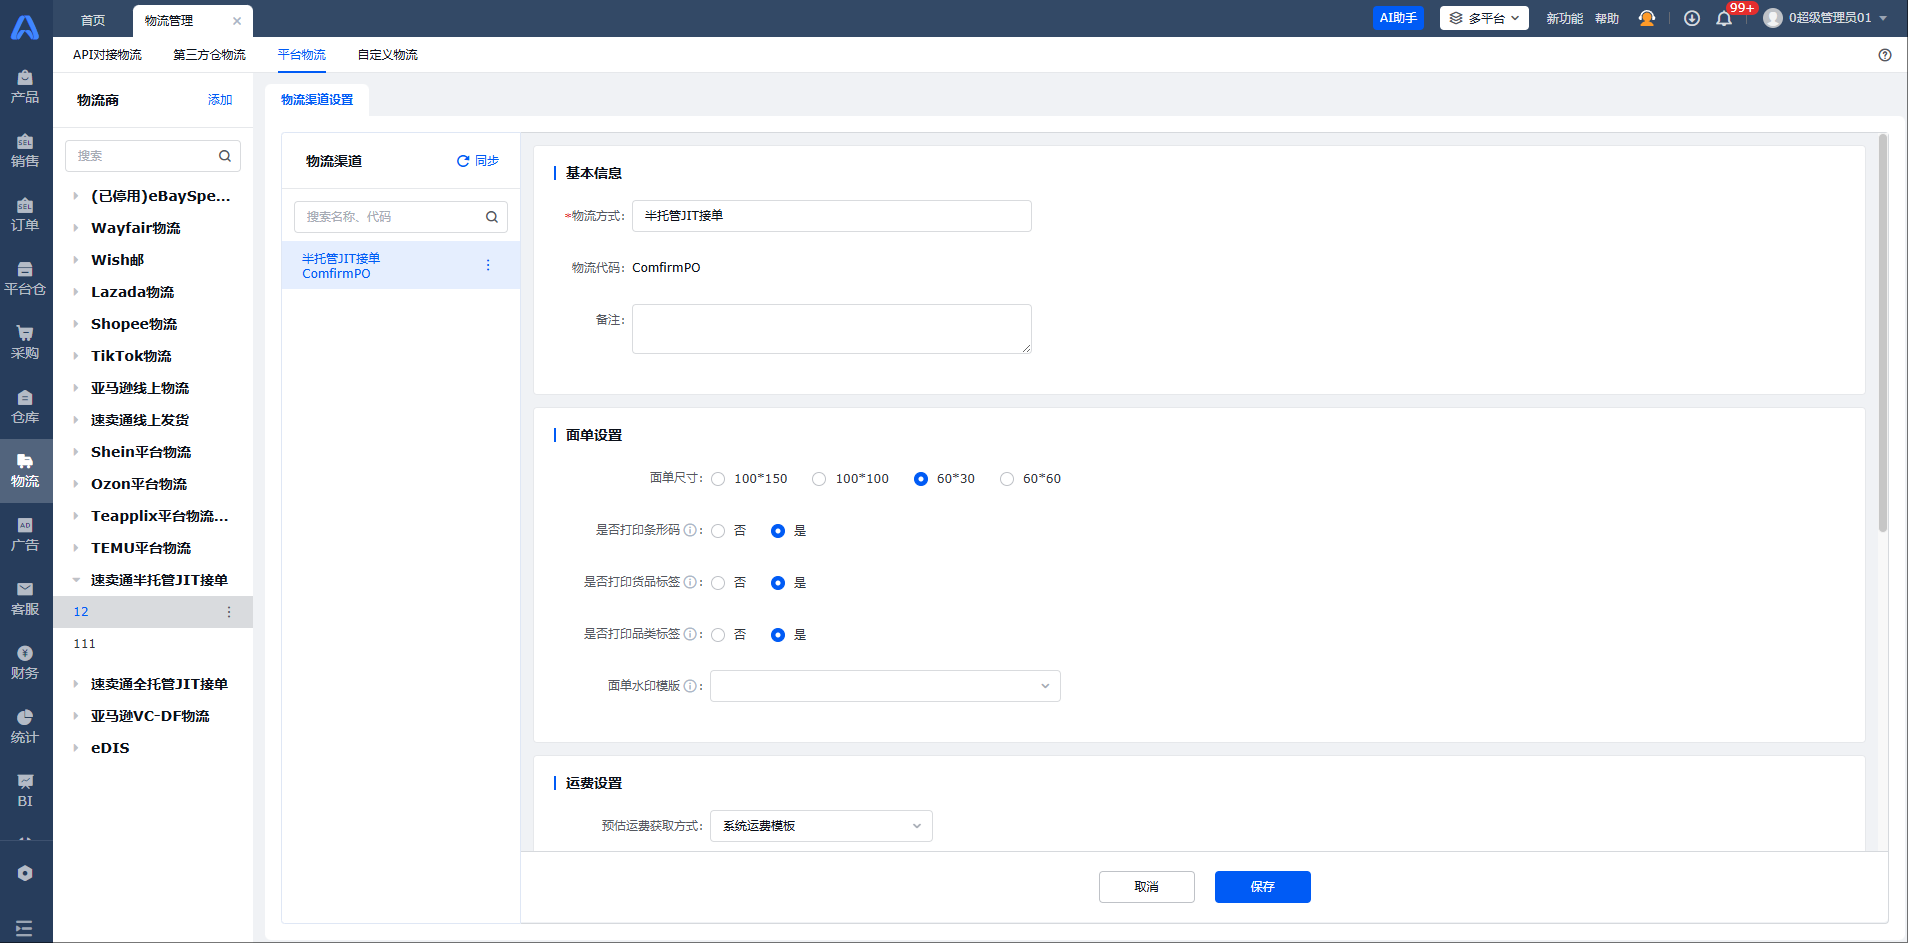The image size is (1908, 943).
Task: Select label size 100*150
Action: point(718,479)
